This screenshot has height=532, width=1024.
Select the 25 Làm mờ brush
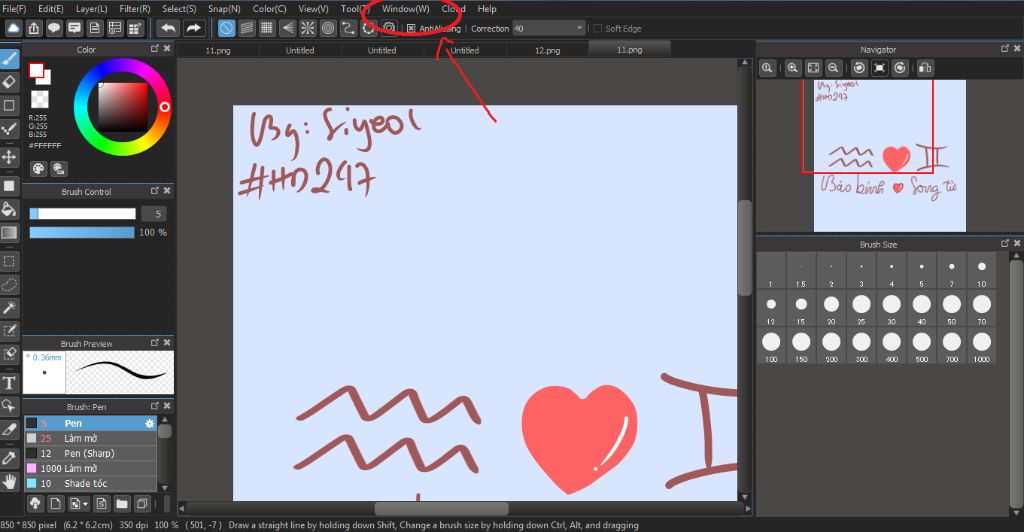click(x=90, y=439)
